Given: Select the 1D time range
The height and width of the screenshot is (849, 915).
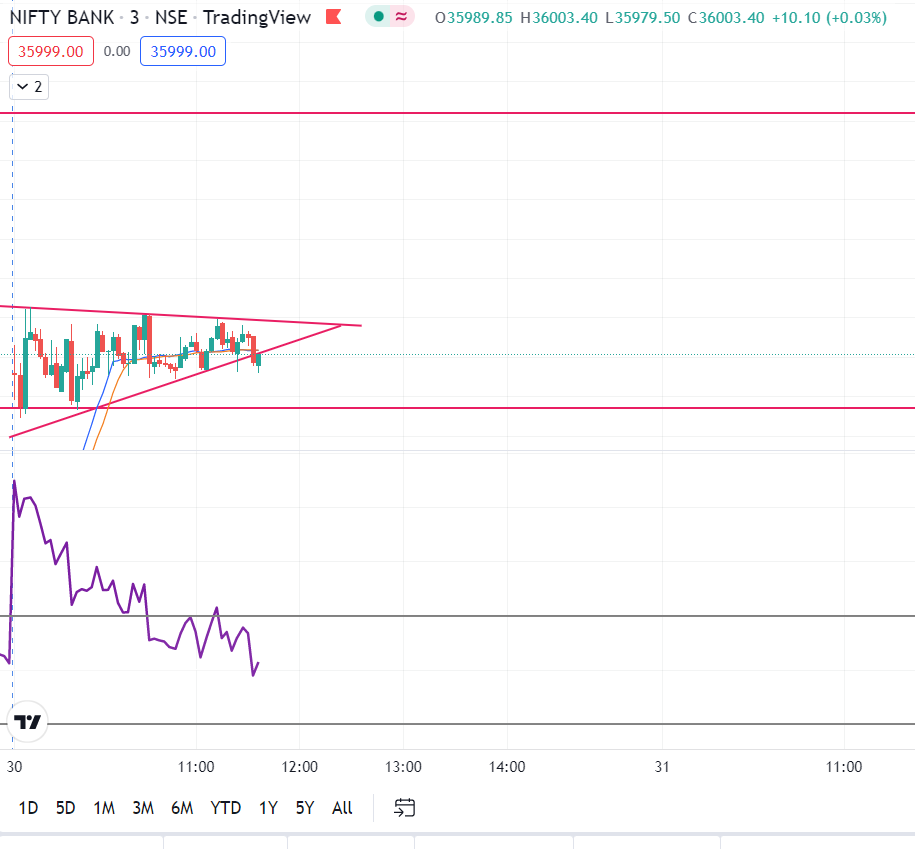Looking at the screenshot, I should [x=28, y=808].
